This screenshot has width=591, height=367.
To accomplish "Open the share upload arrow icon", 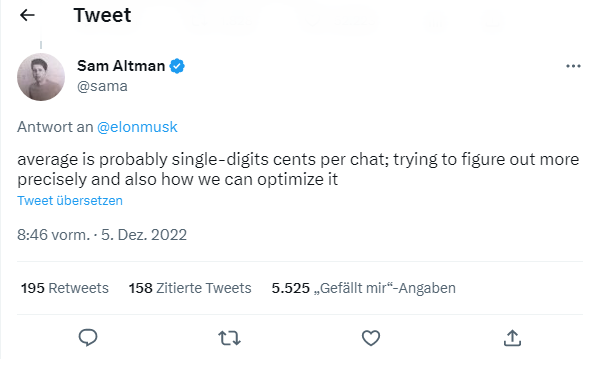I will tap(512, 338).
